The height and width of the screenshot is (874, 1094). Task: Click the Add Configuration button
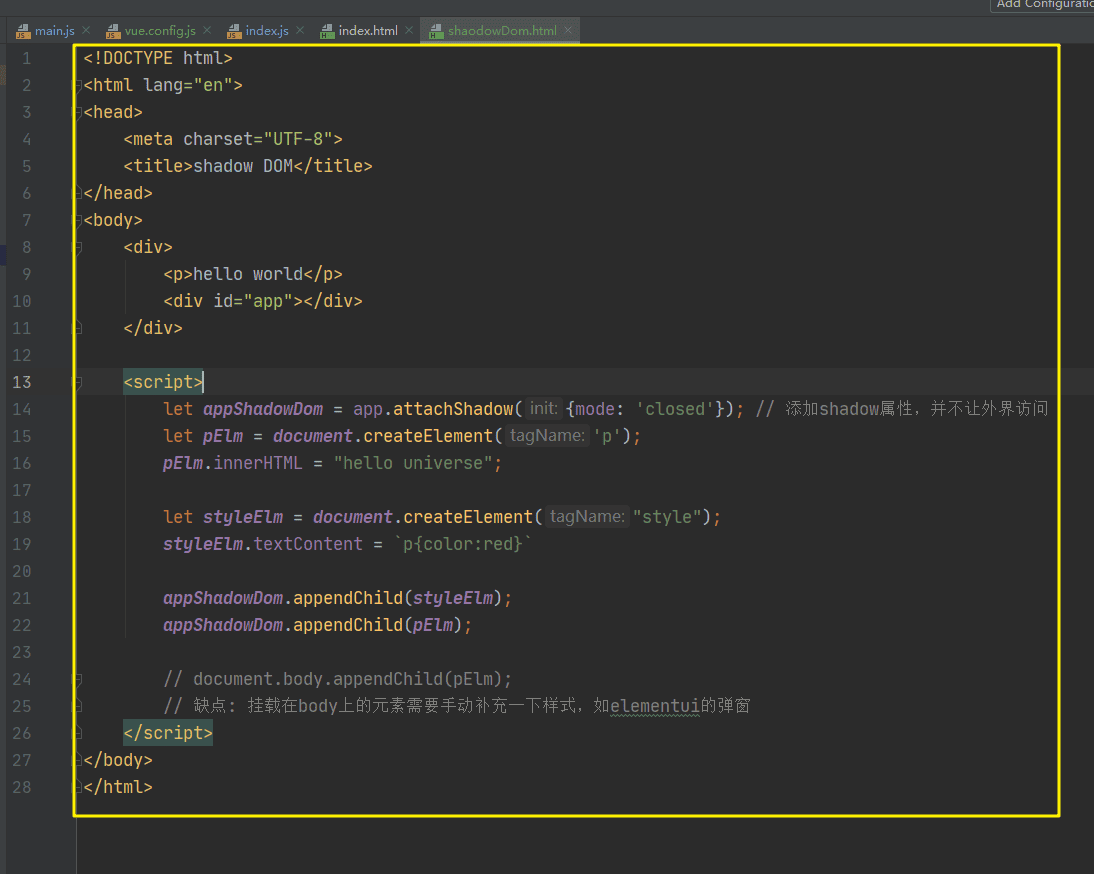(x=1043, y=5)
